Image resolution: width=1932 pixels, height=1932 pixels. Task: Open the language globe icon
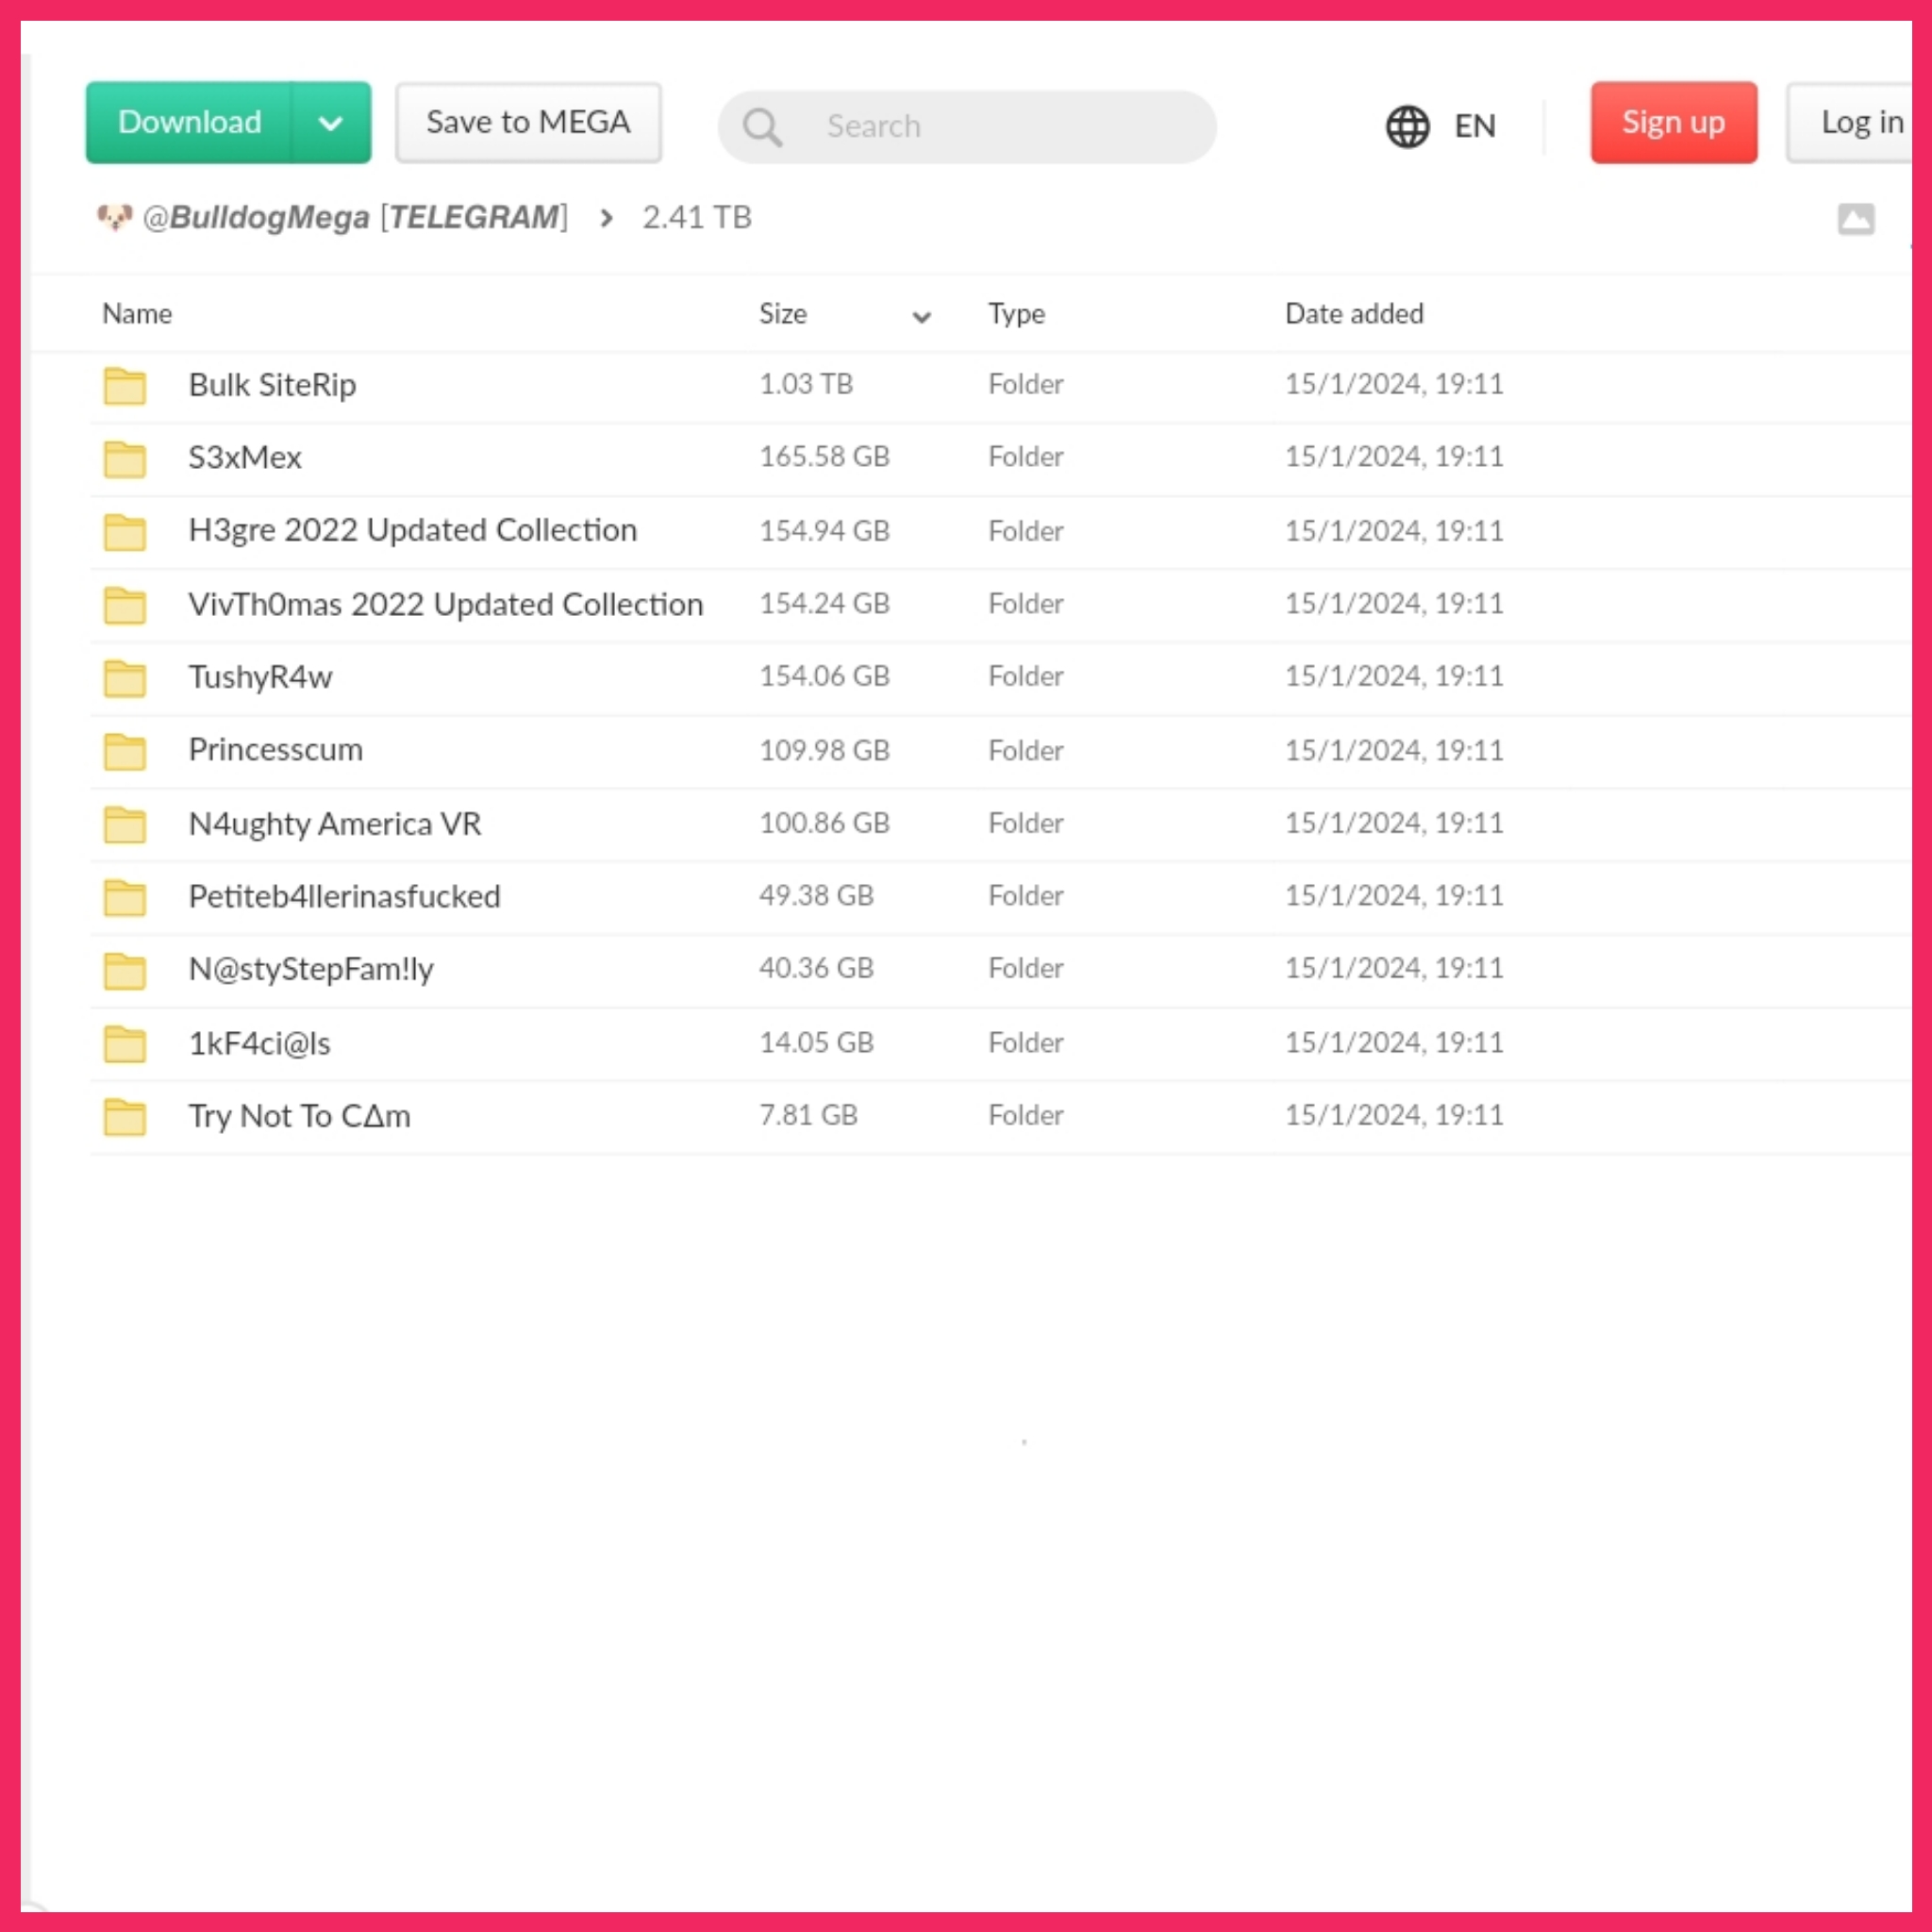(x=1407, y=126)
